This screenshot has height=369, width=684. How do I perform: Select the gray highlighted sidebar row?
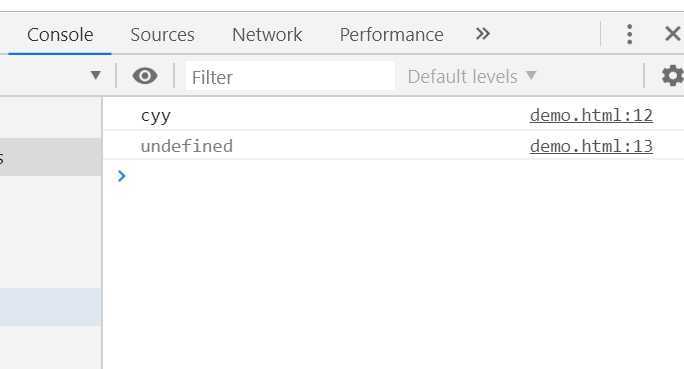pos(50,157)
